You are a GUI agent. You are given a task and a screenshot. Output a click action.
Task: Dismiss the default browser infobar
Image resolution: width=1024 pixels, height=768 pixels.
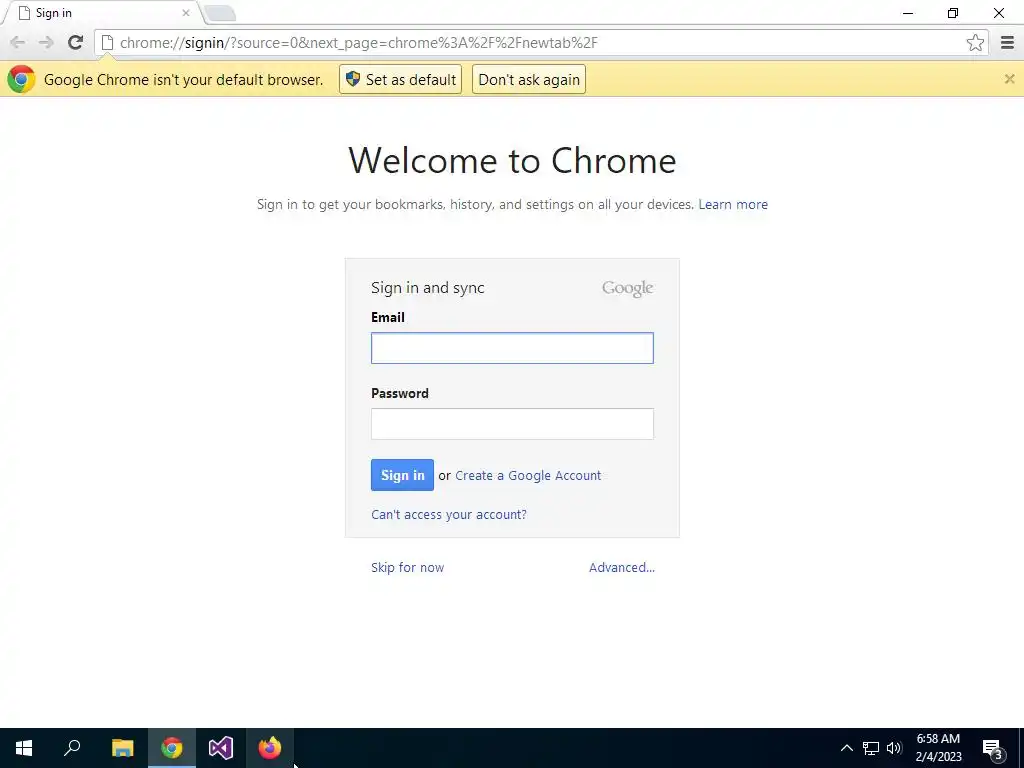coord(1009,79)
